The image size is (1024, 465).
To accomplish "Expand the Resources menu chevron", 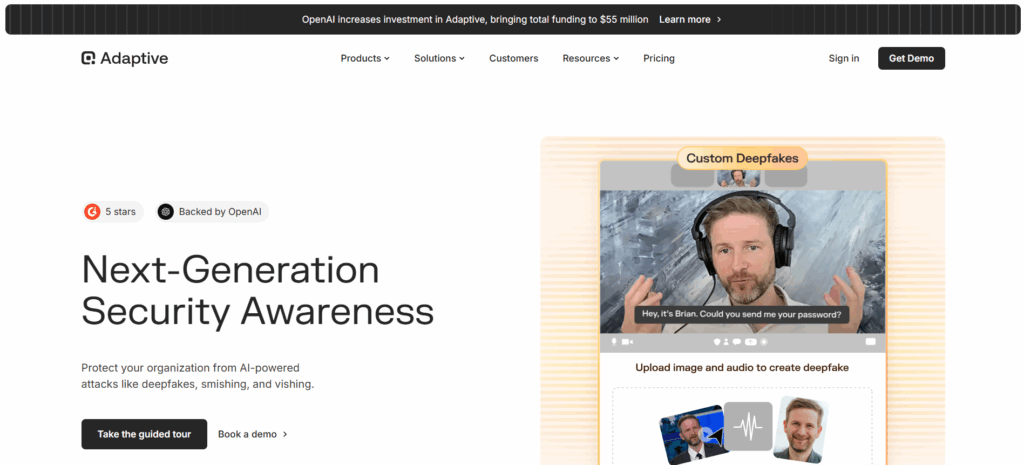I will (x=616, y=58).
